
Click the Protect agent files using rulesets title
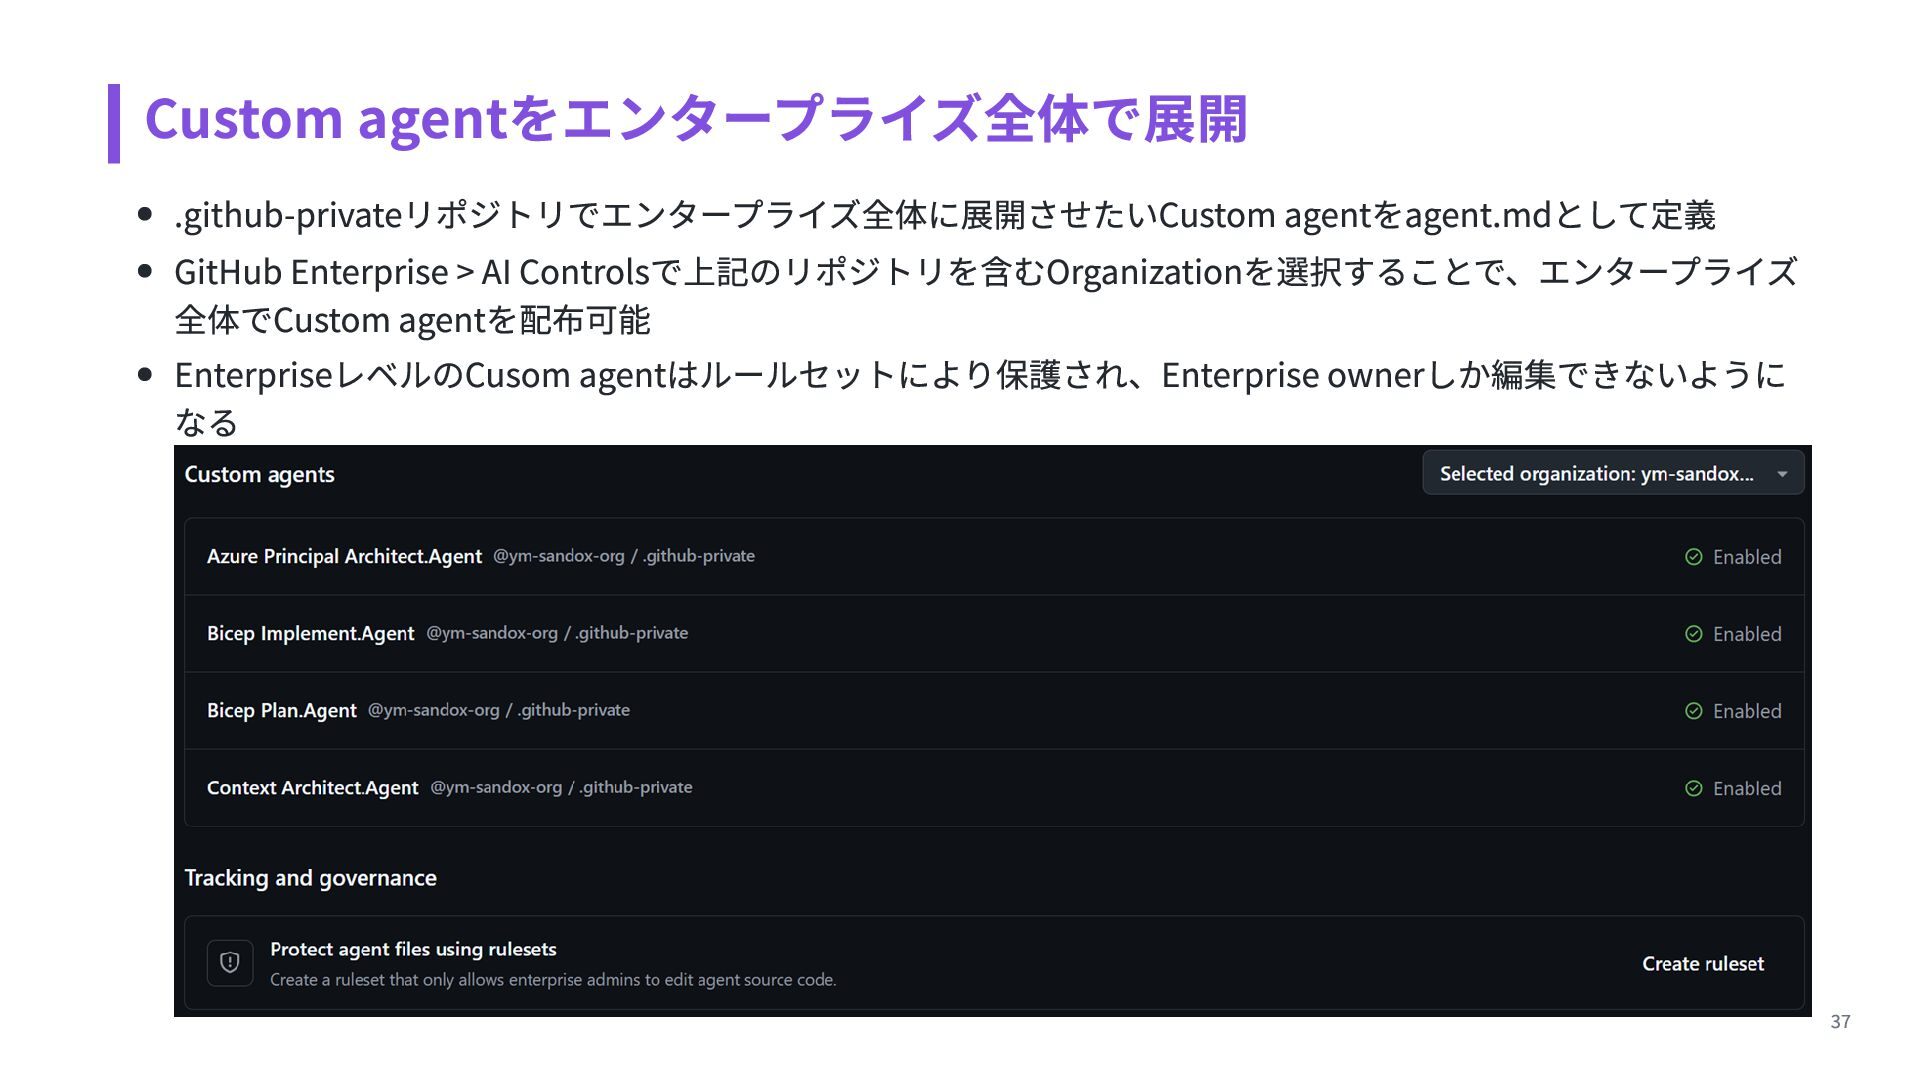click(413, 949)
